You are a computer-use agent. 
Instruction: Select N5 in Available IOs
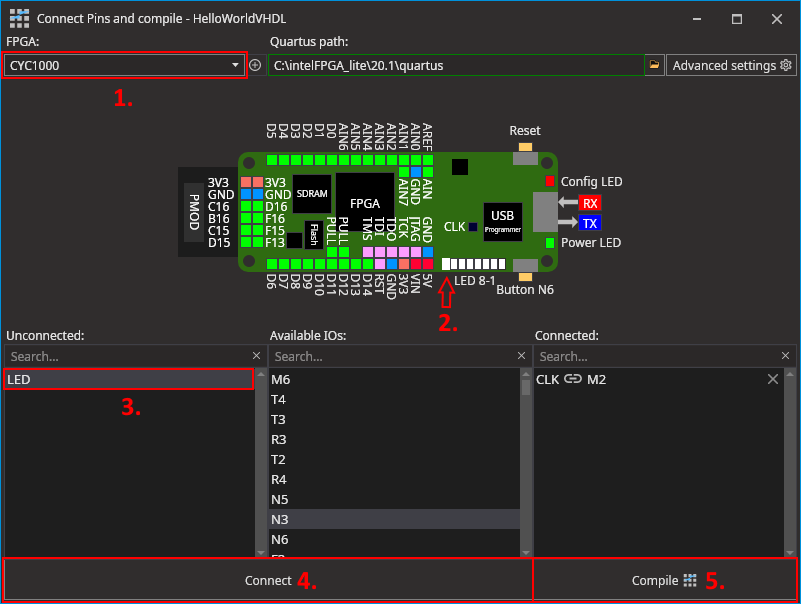tap(394, 499)
